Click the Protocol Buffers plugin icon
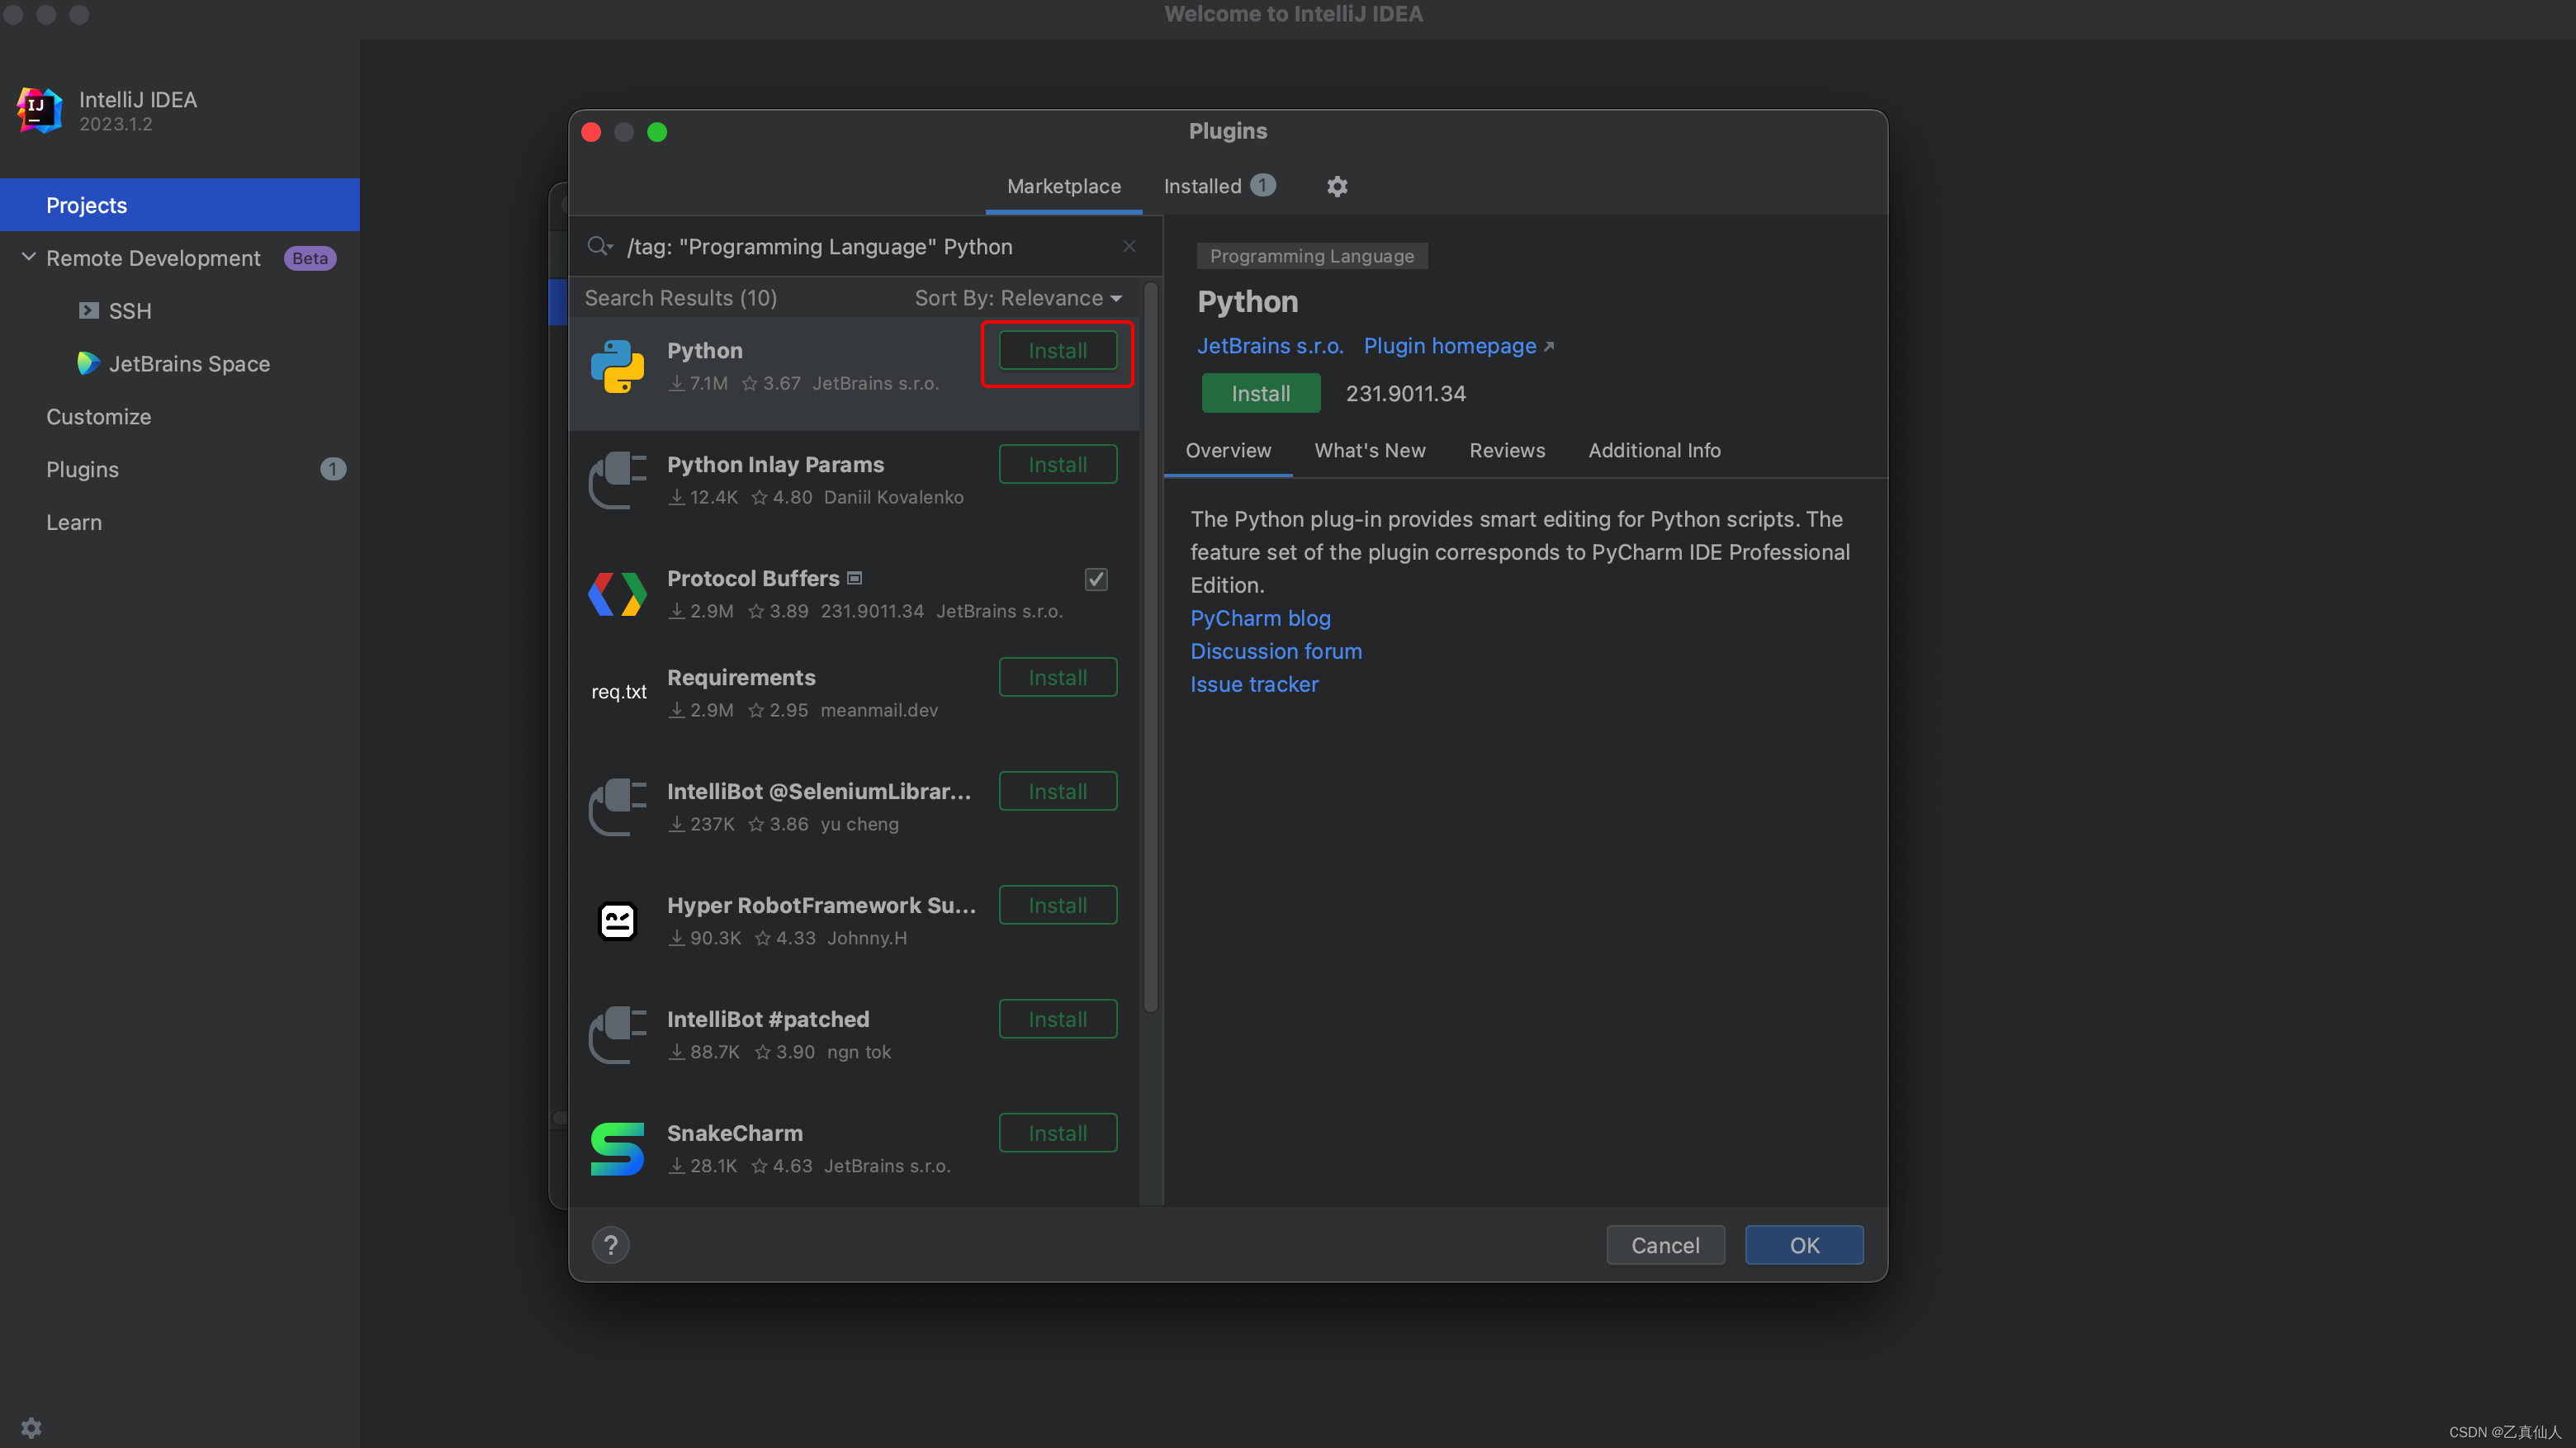The height and width of the screenshot is (1448, 2576). 618,592
